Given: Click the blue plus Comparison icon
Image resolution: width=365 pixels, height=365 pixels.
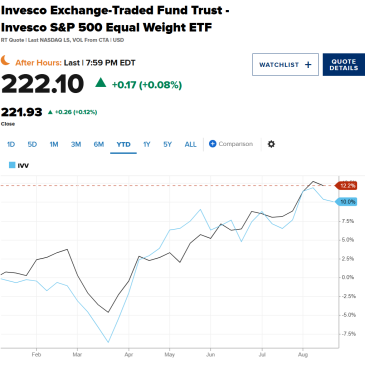Looking at the screenshot, I should (213, 144).
